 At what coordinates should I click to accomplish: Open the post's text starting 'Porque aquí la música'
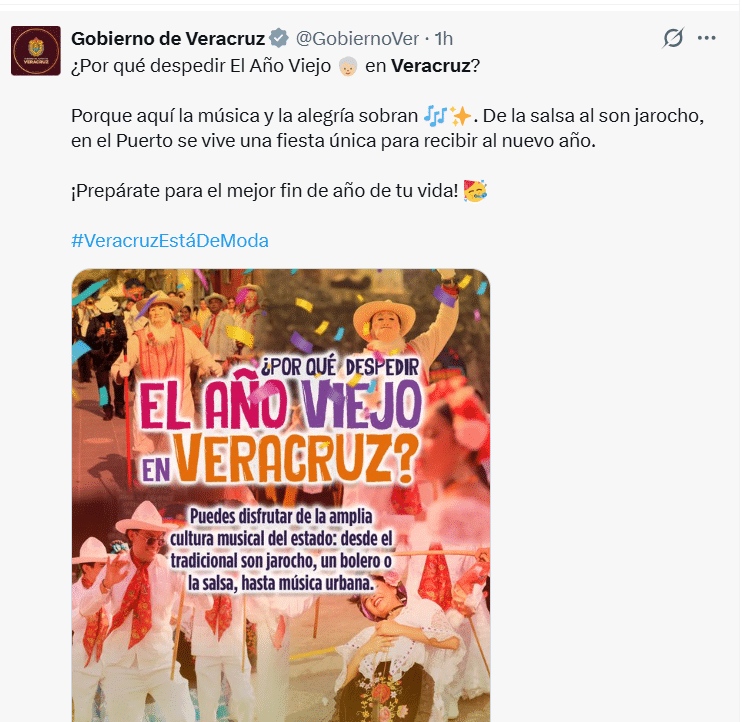[x=388, y=128]
